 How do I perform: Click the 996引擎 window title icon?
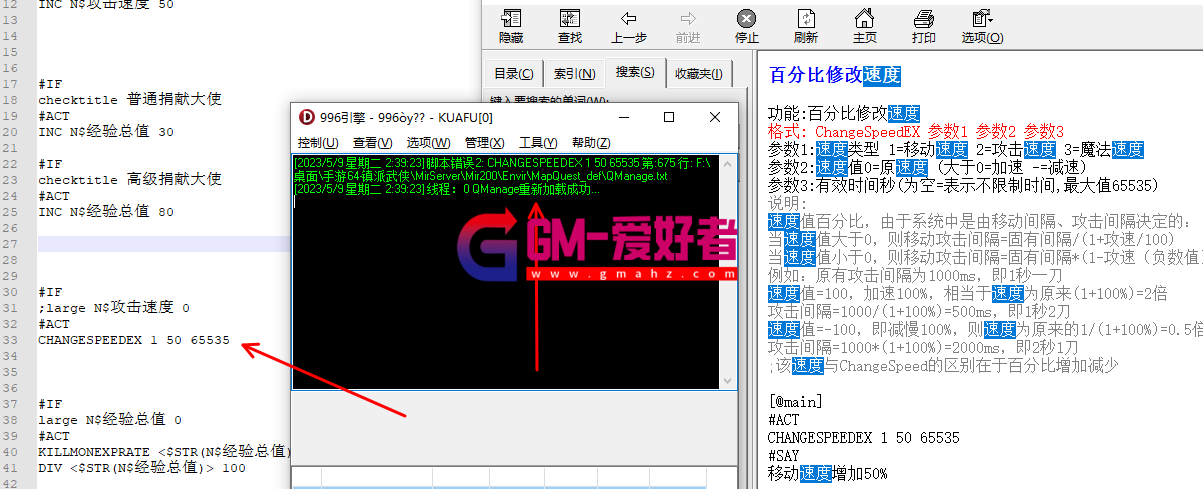pyautogui.click(x=306, y=117)
